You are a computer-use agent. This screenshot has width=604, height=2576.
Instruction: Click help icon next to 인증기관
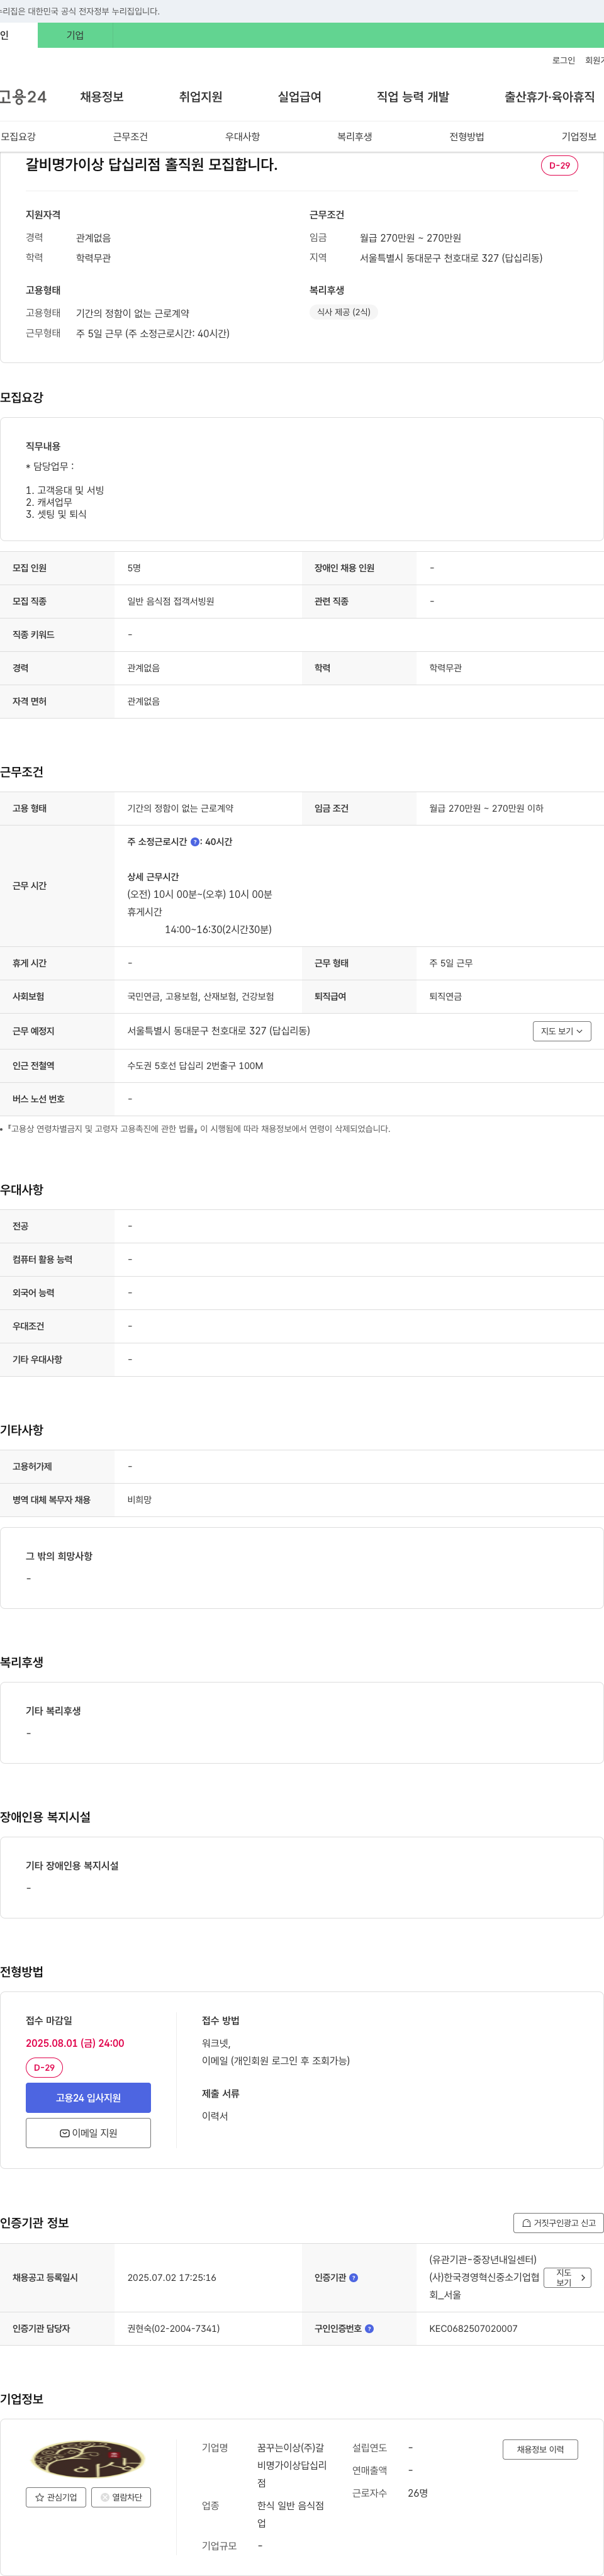pyautogui.click(x=353, y=2278)
